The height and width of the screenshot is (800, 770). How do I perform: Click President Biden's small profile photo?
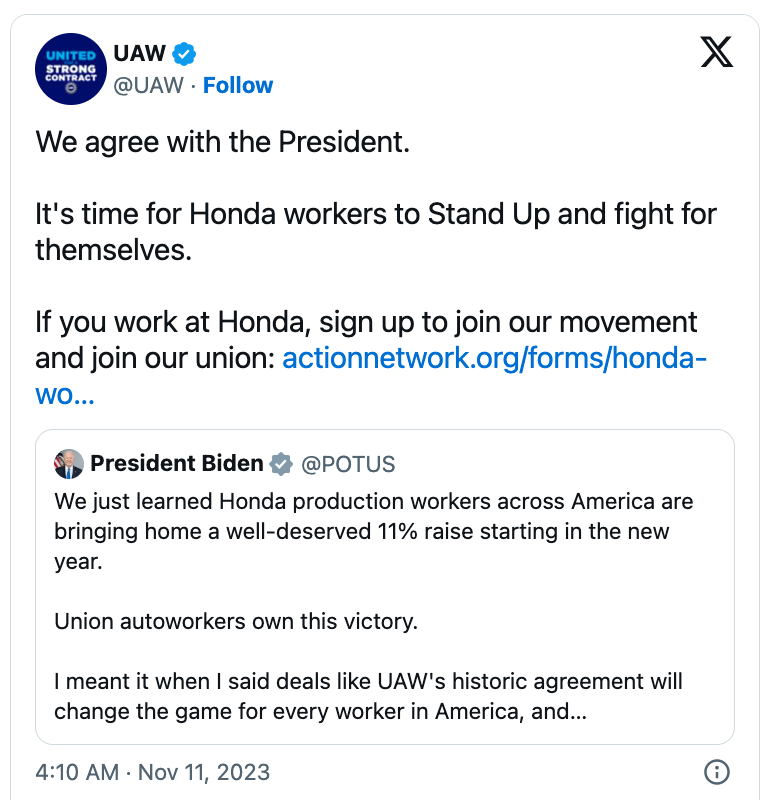point(69,464)
